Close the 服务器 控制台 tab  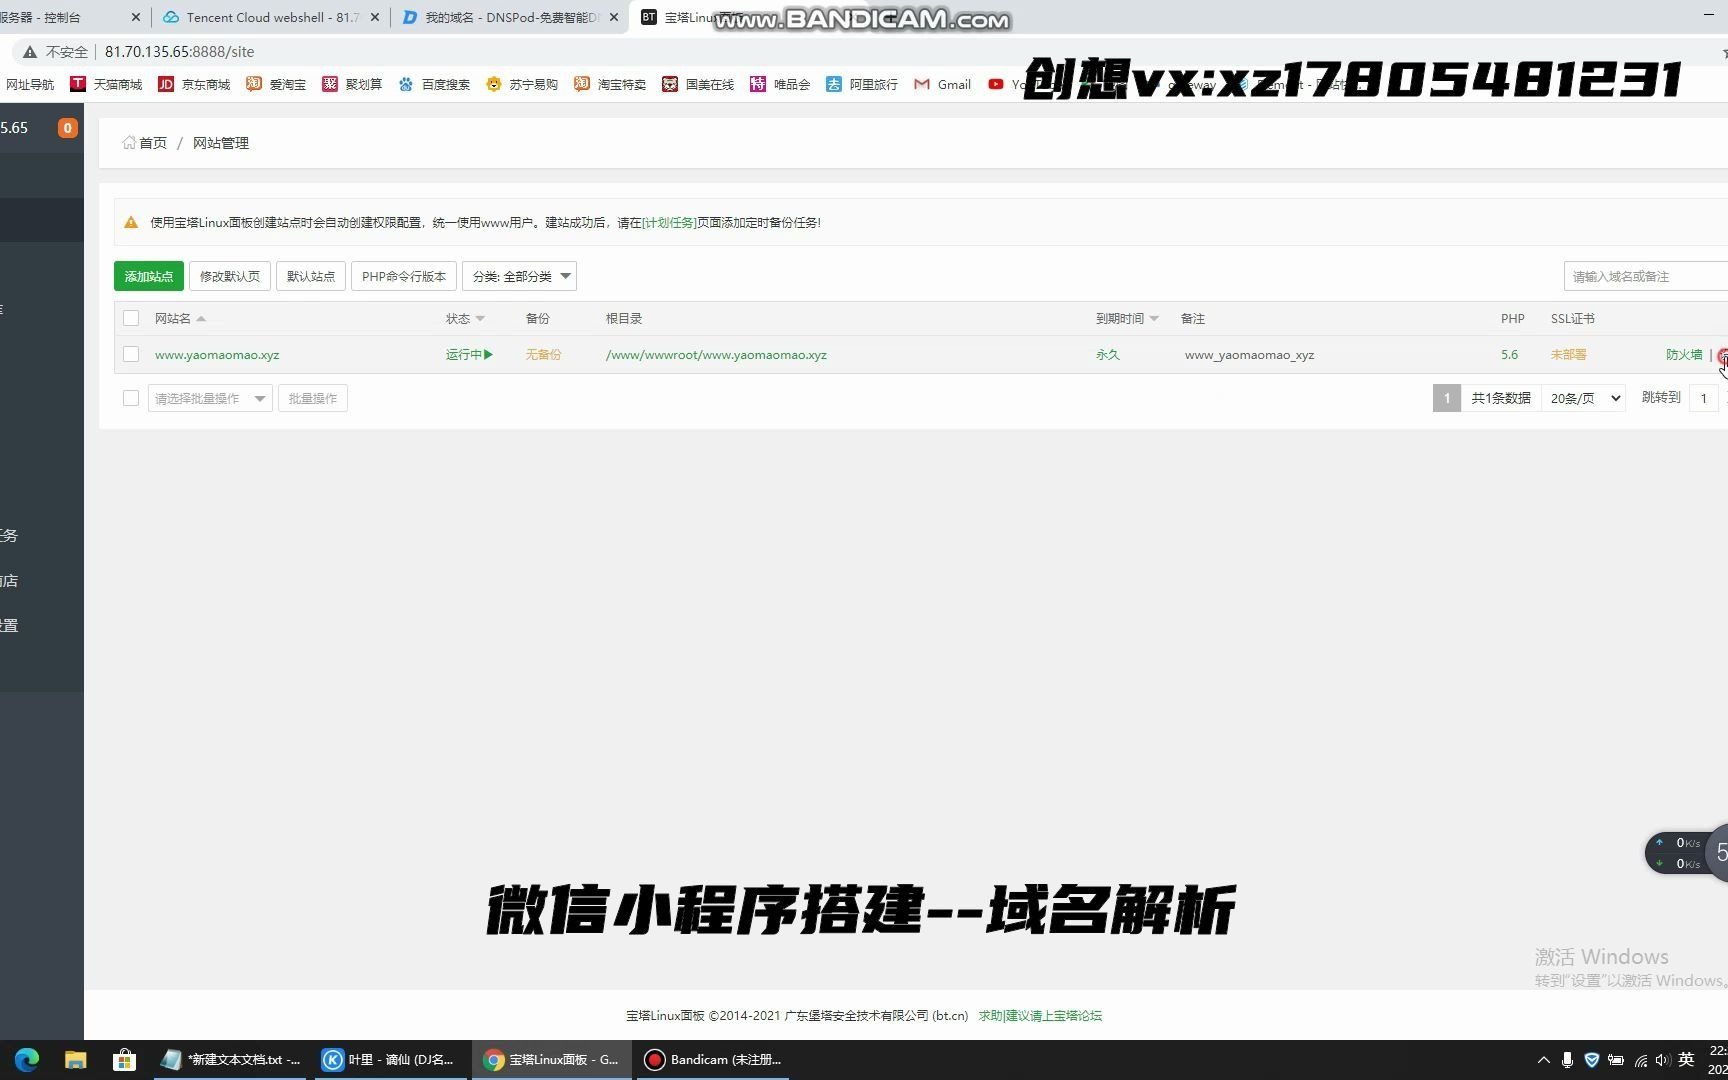(136, 17)
